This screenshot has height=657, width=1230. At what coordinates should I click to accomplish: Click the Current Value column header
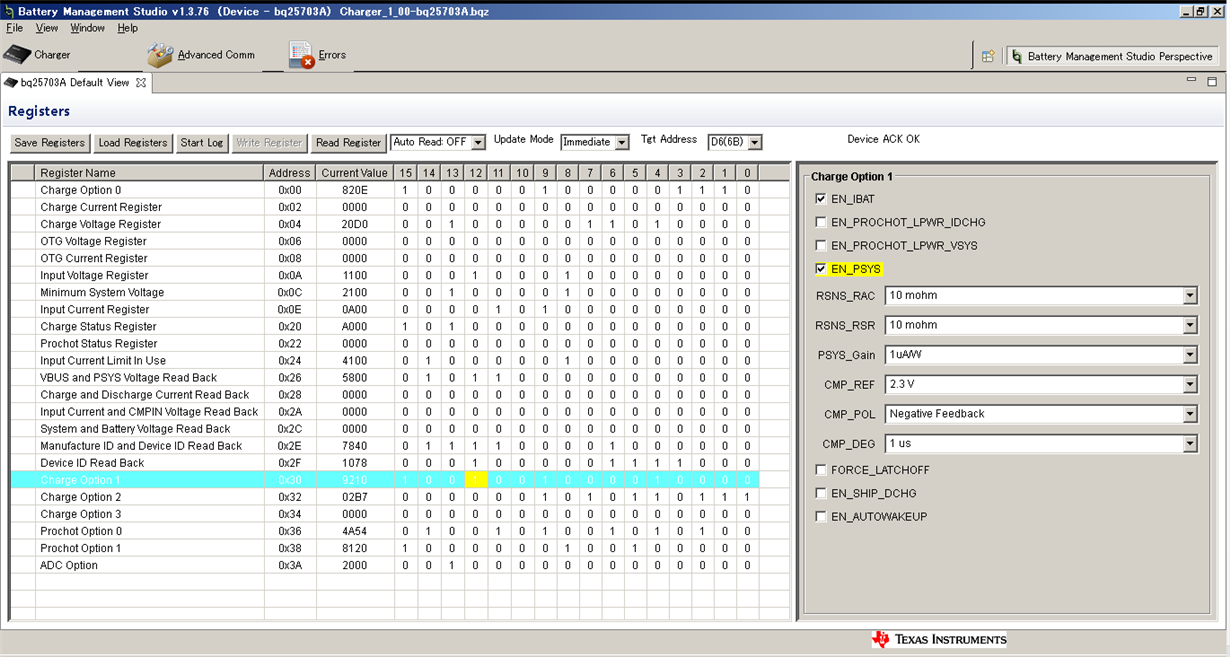(x=354, y=173)
